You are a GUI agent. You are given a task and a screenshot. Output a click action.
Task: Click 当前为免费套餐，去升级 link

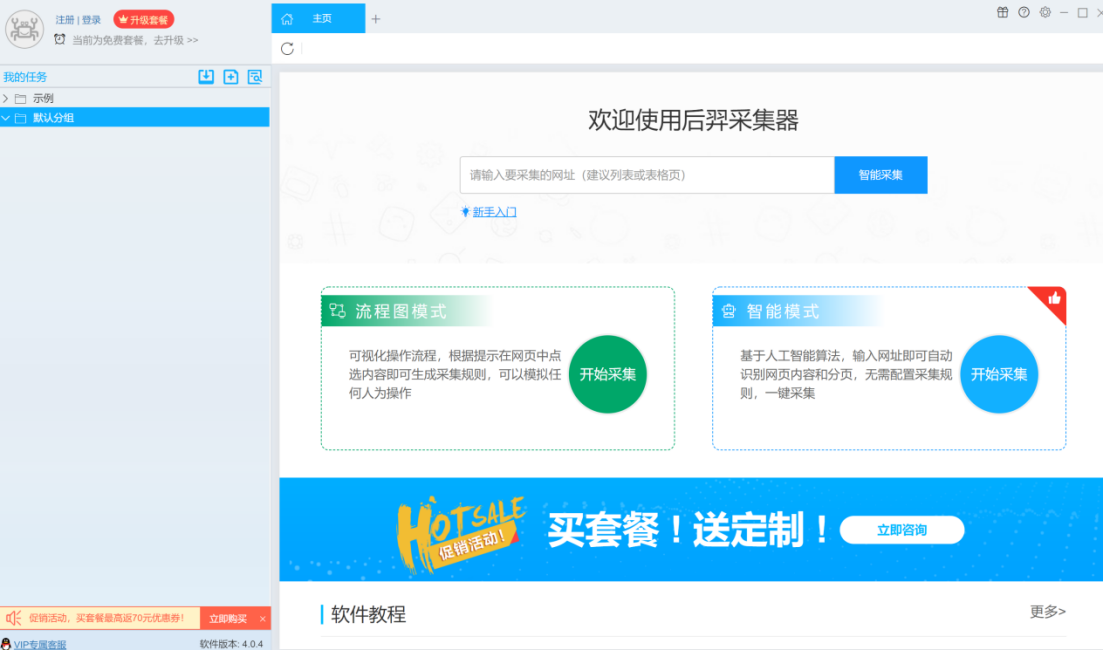(135, 40)
